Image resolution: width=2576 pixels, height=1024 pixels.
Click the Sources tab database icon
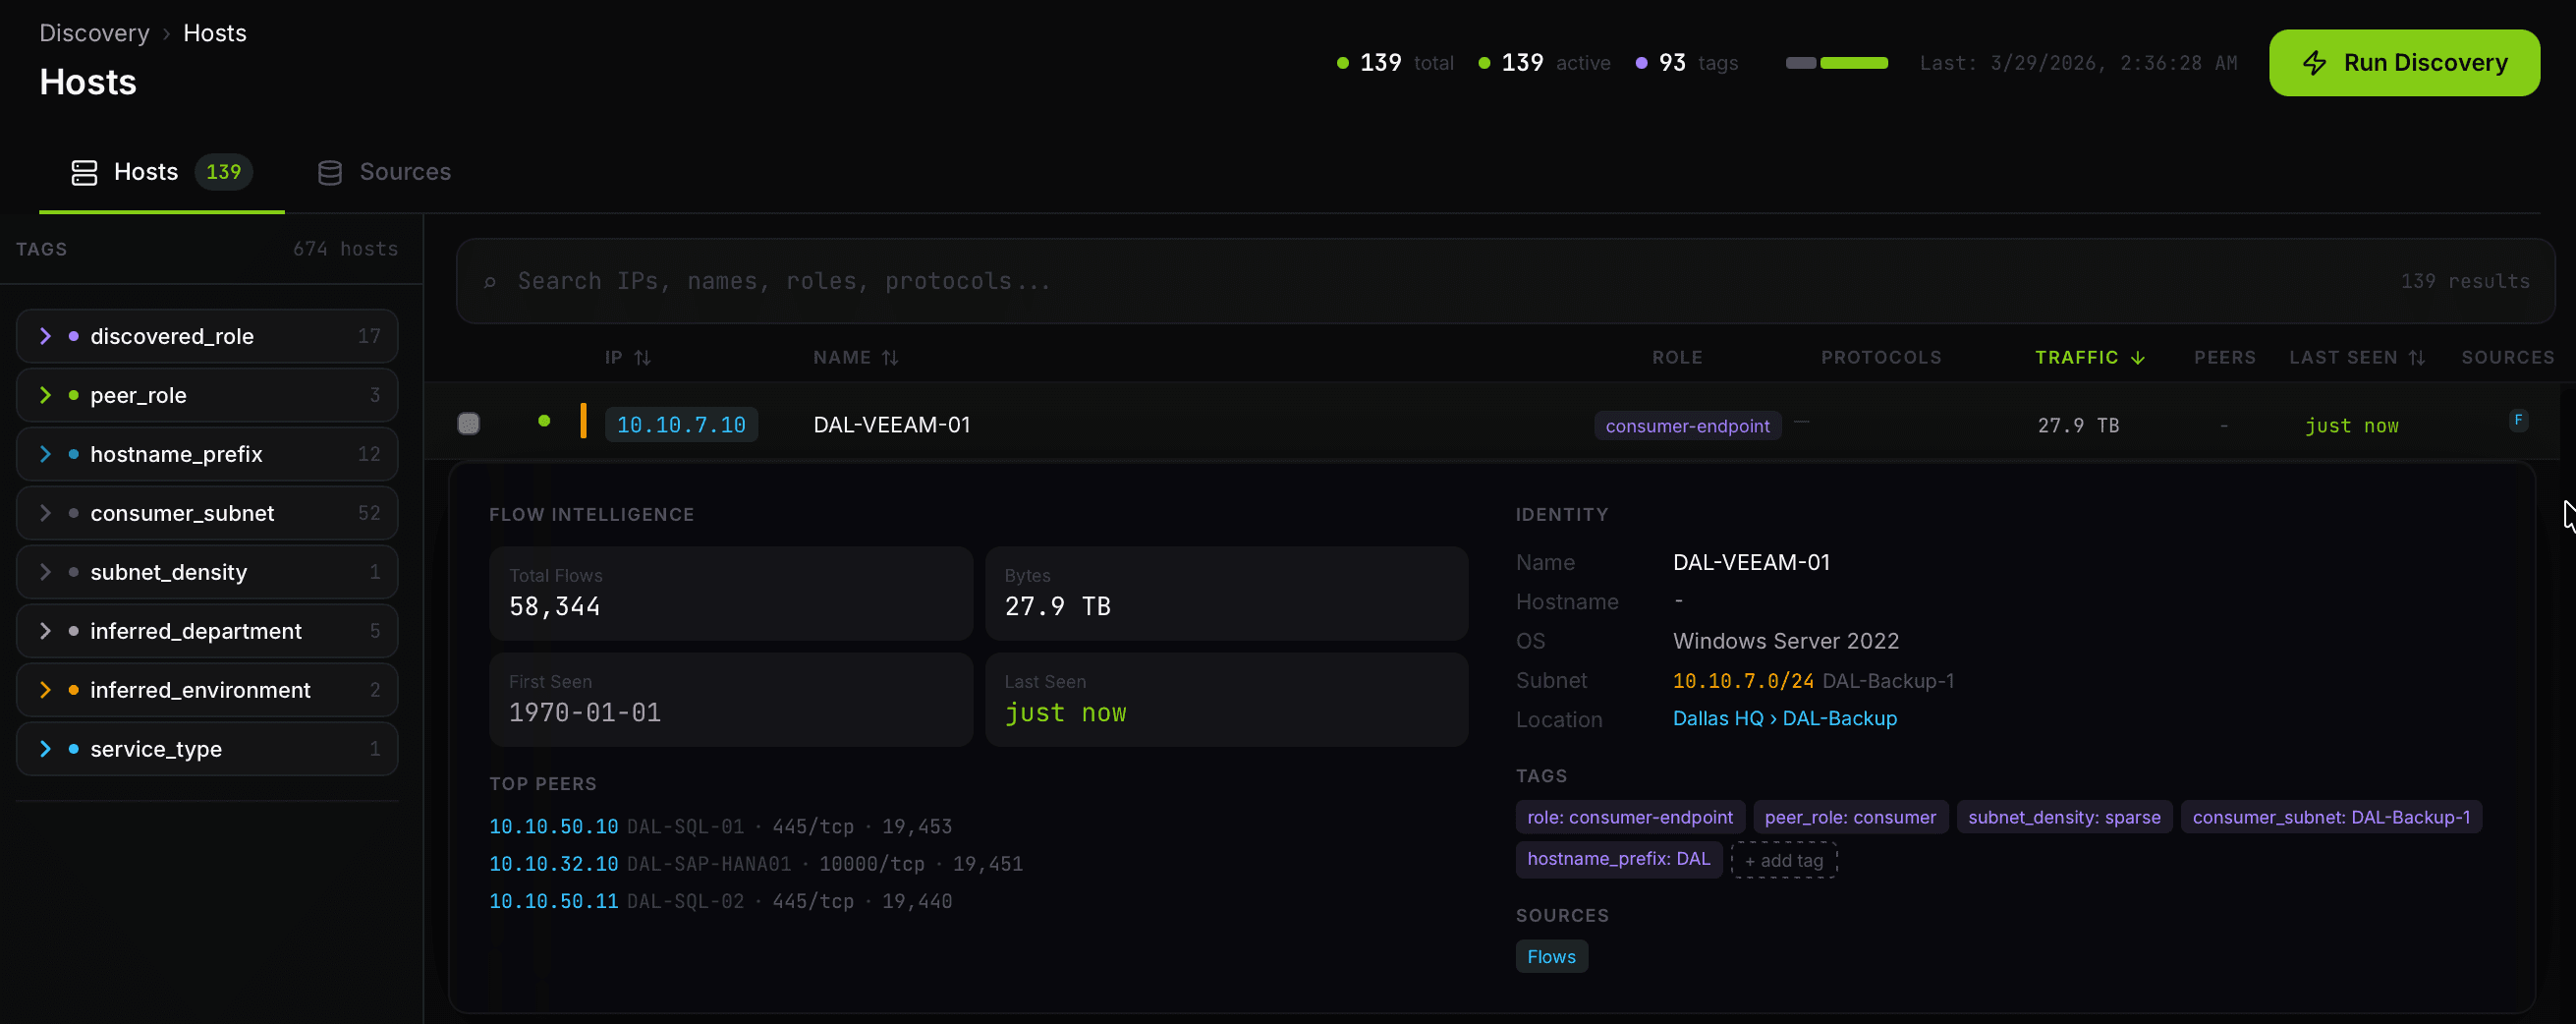[x=330, y=173]
